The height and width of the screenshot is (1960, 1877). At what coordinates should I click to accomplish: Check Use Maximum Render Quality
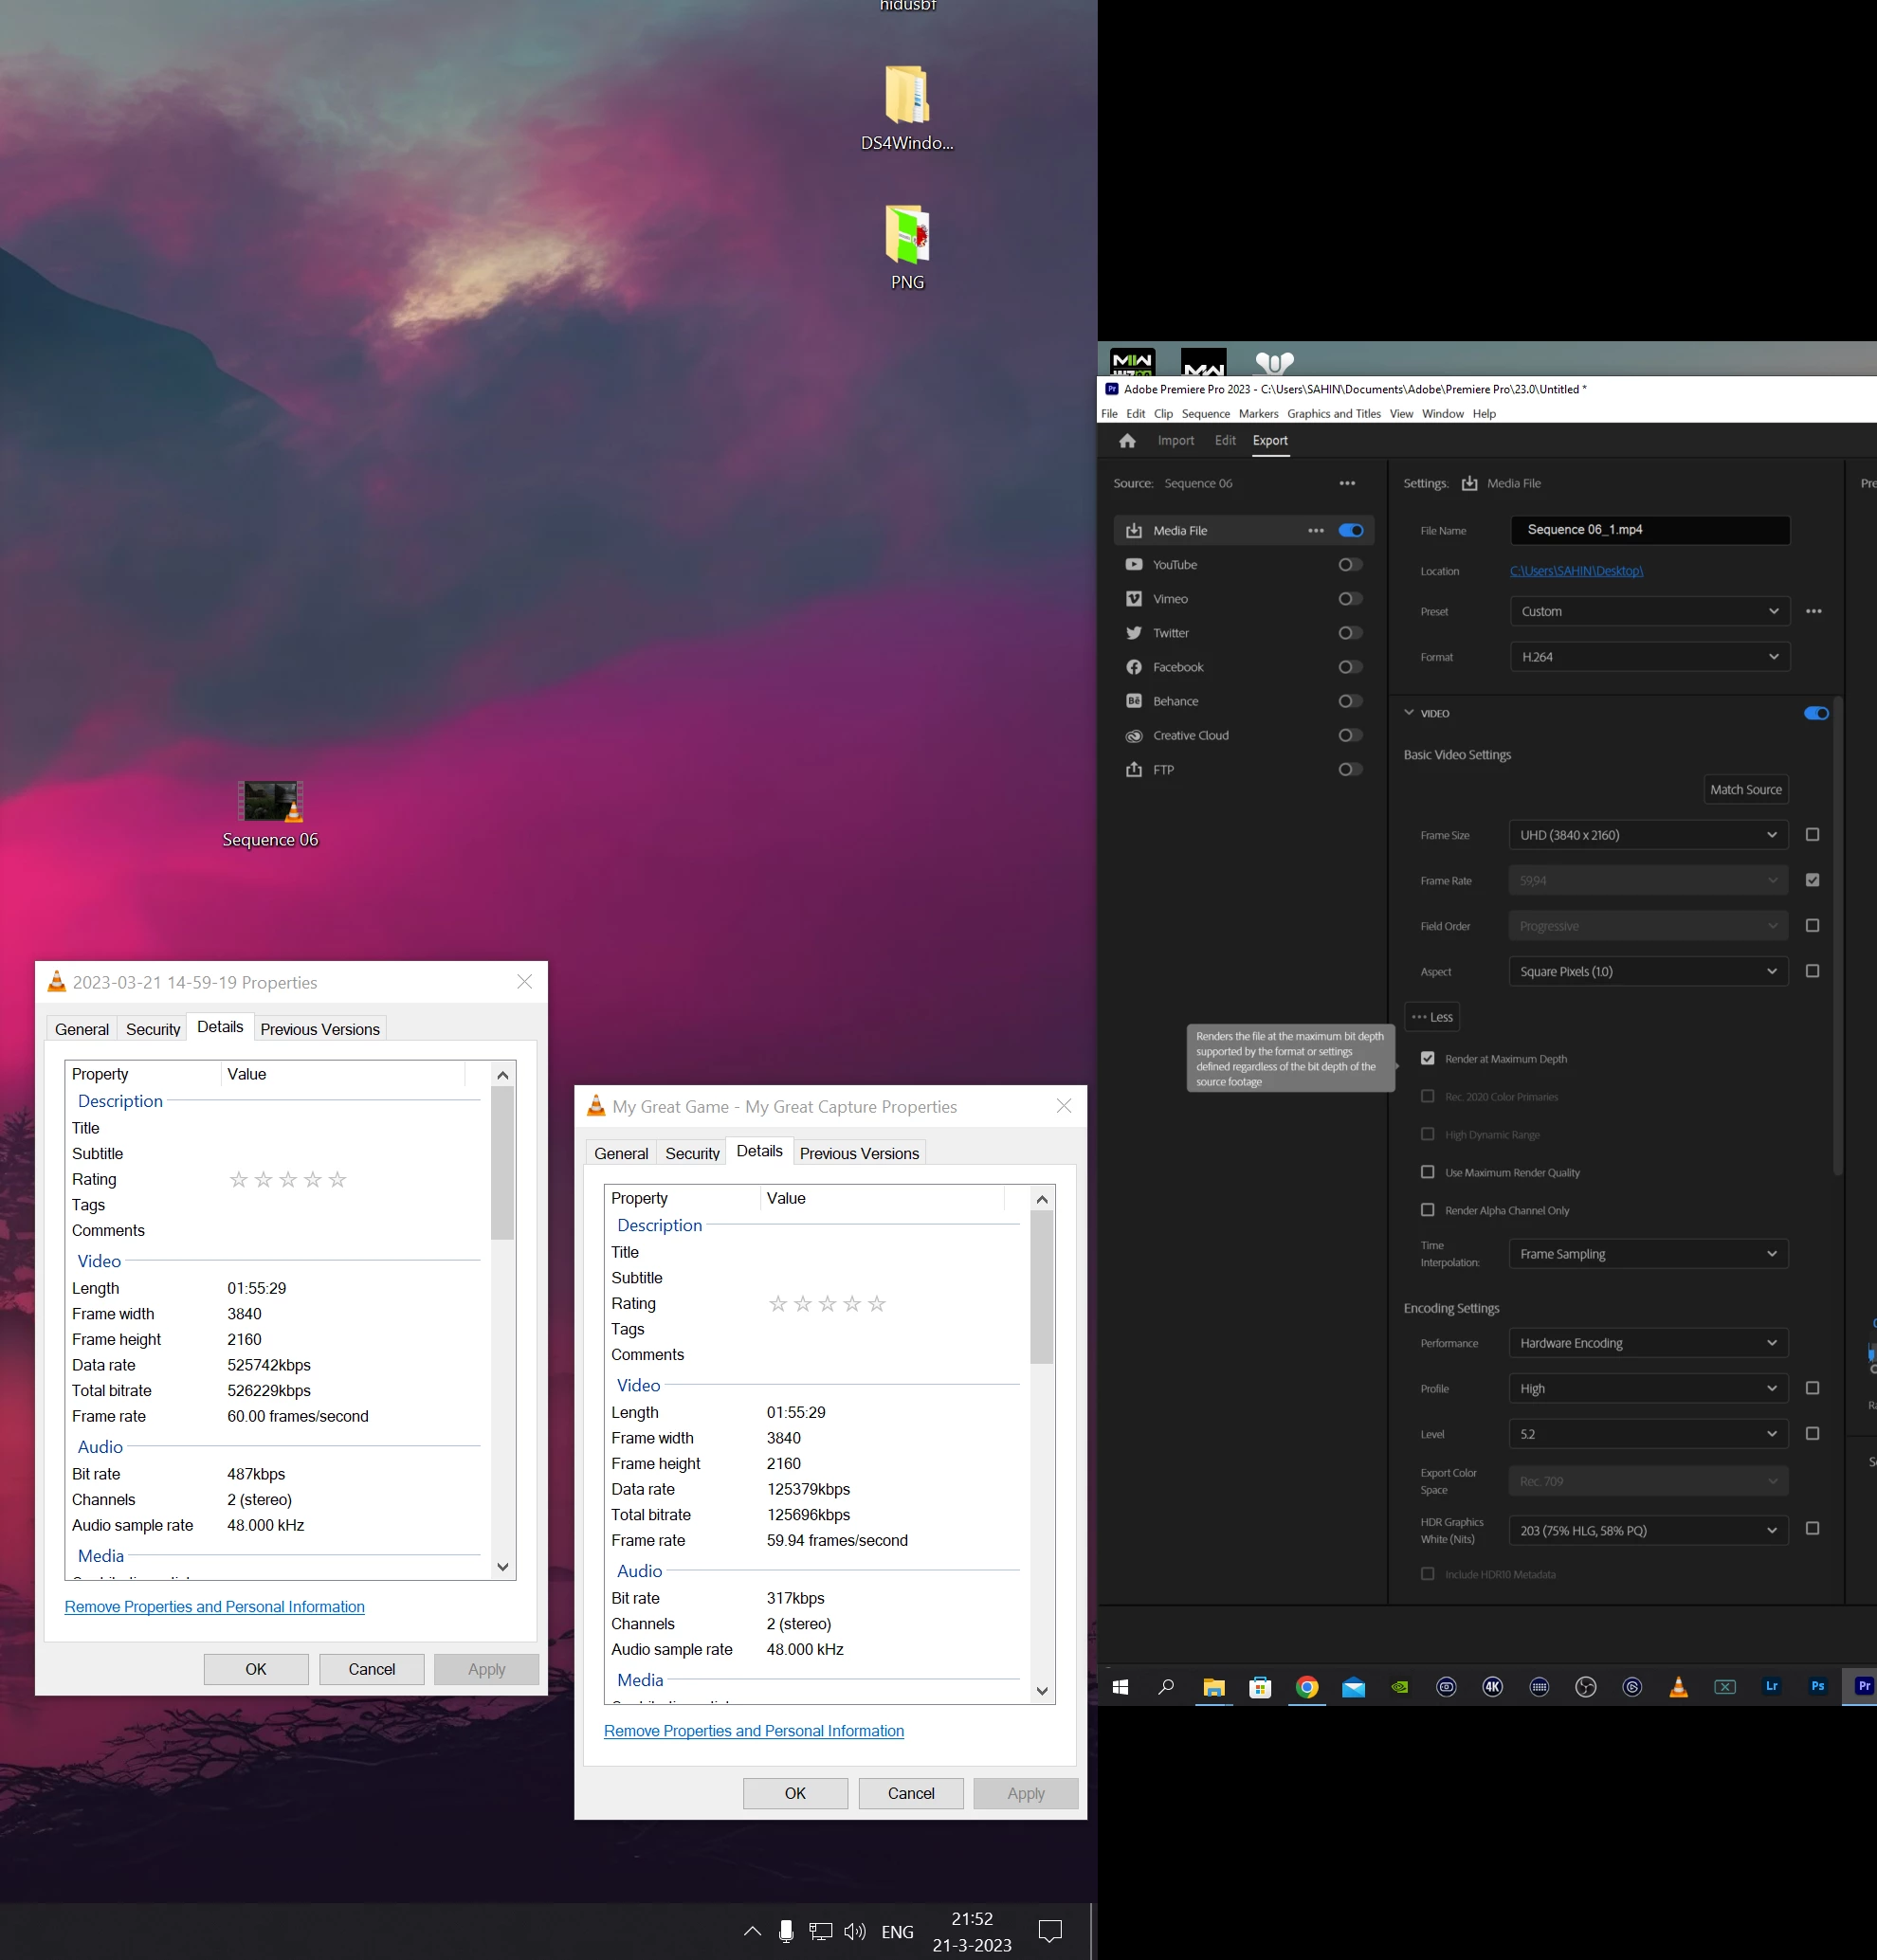(x=1427, y=1172)
